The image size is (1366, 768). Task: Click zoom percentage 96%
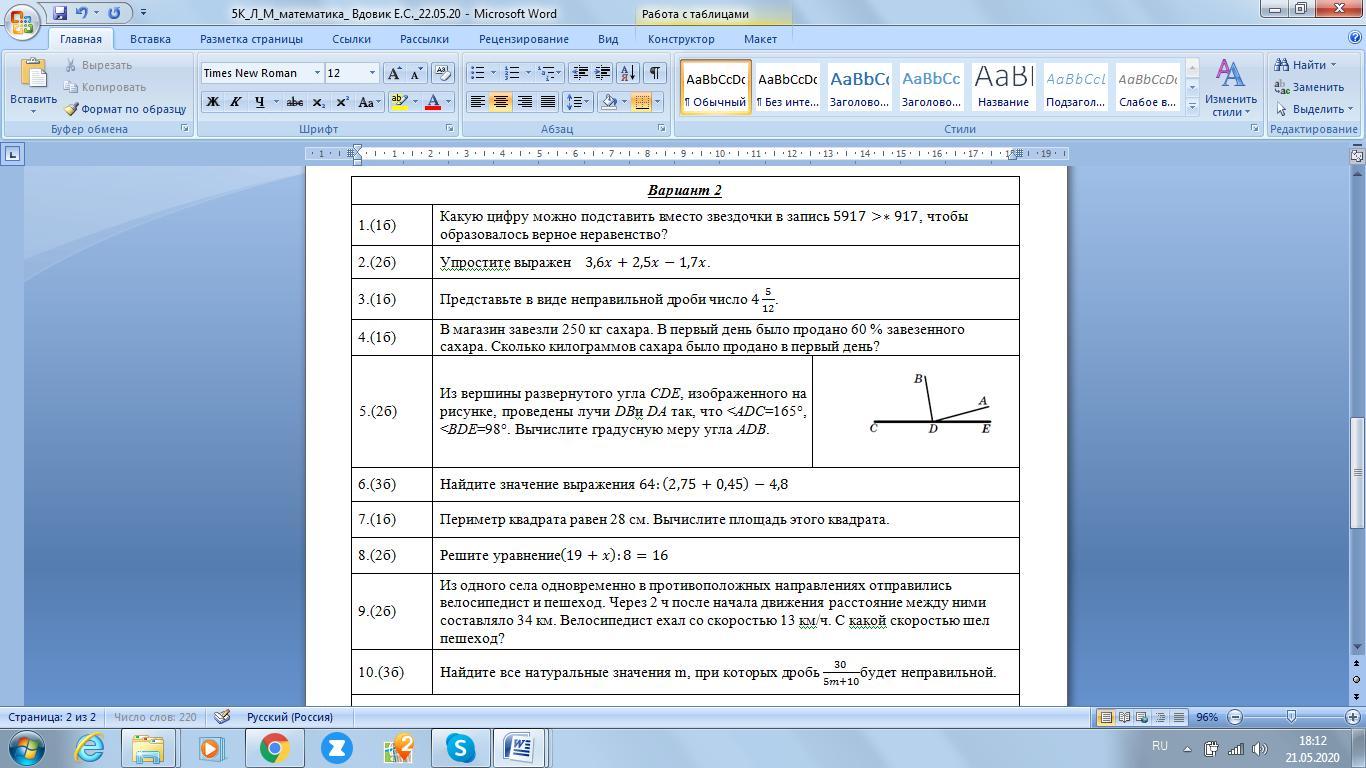(x=1207, y=717)
